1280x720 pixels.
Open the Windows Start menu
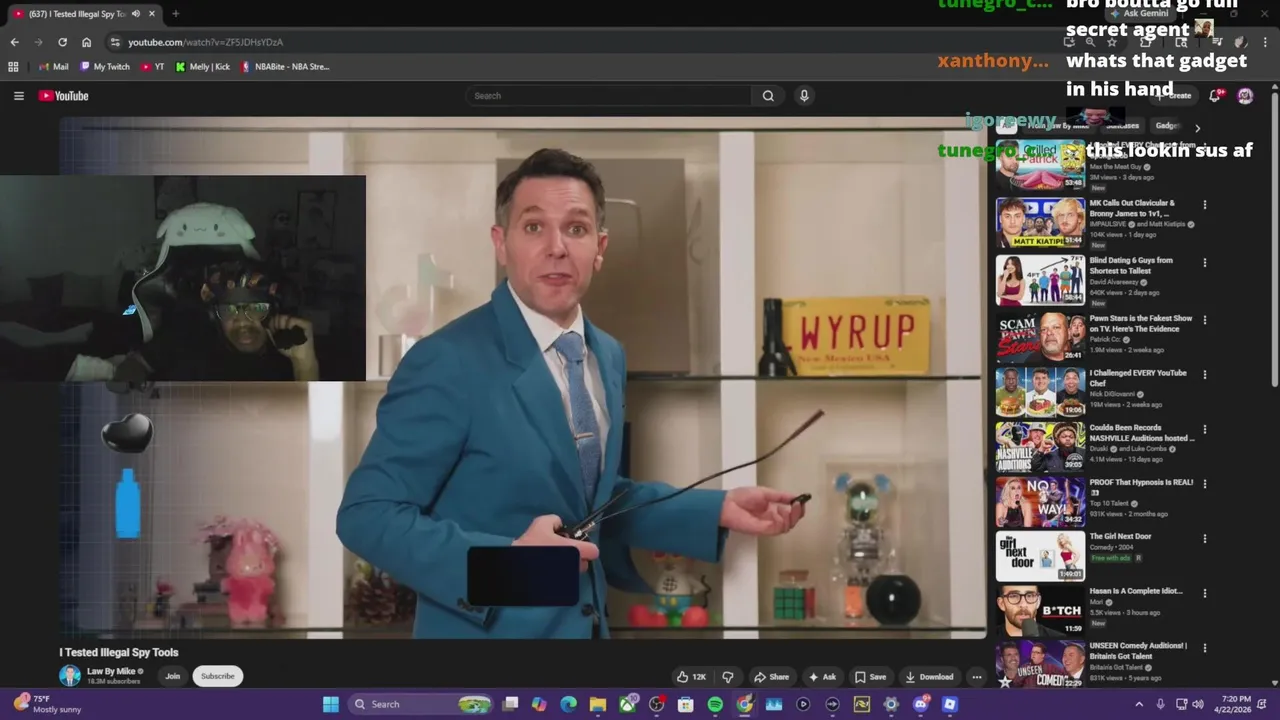331,704
